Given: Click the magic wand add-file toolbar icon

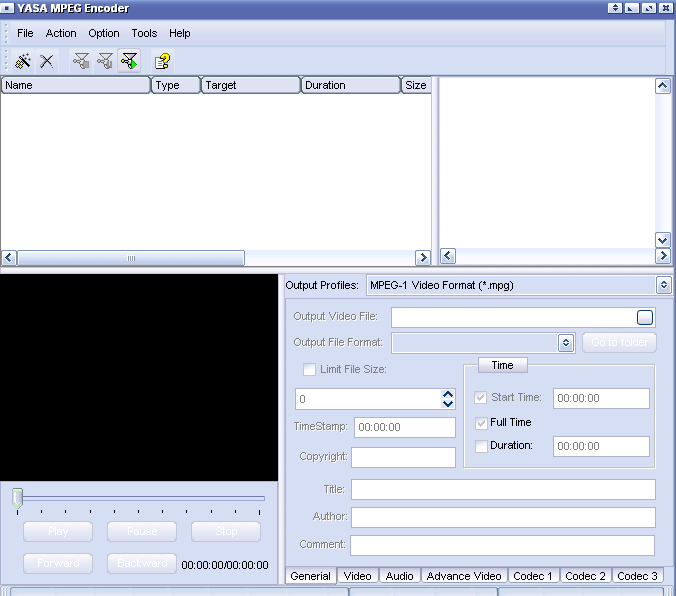Looking at the screenshot, I should click(x=23, y=61).
